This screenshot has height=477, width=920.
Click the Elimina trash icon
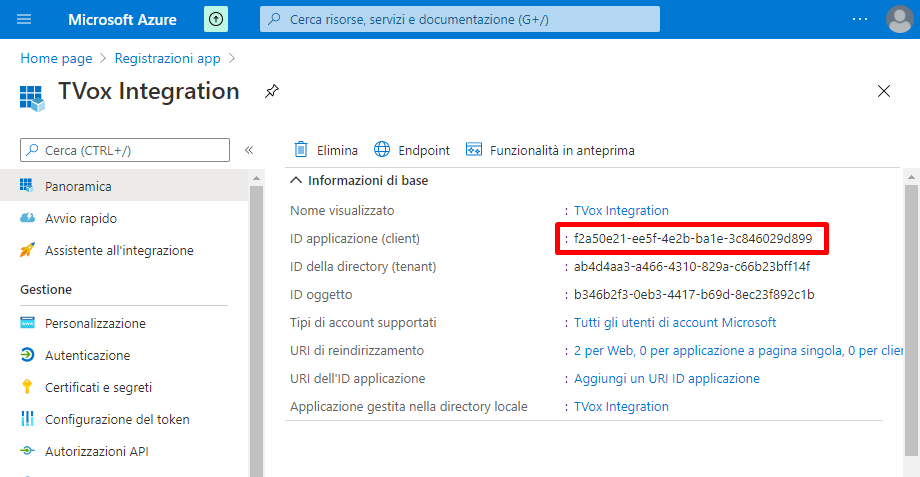pyautogui.click(x=300, y=150)
